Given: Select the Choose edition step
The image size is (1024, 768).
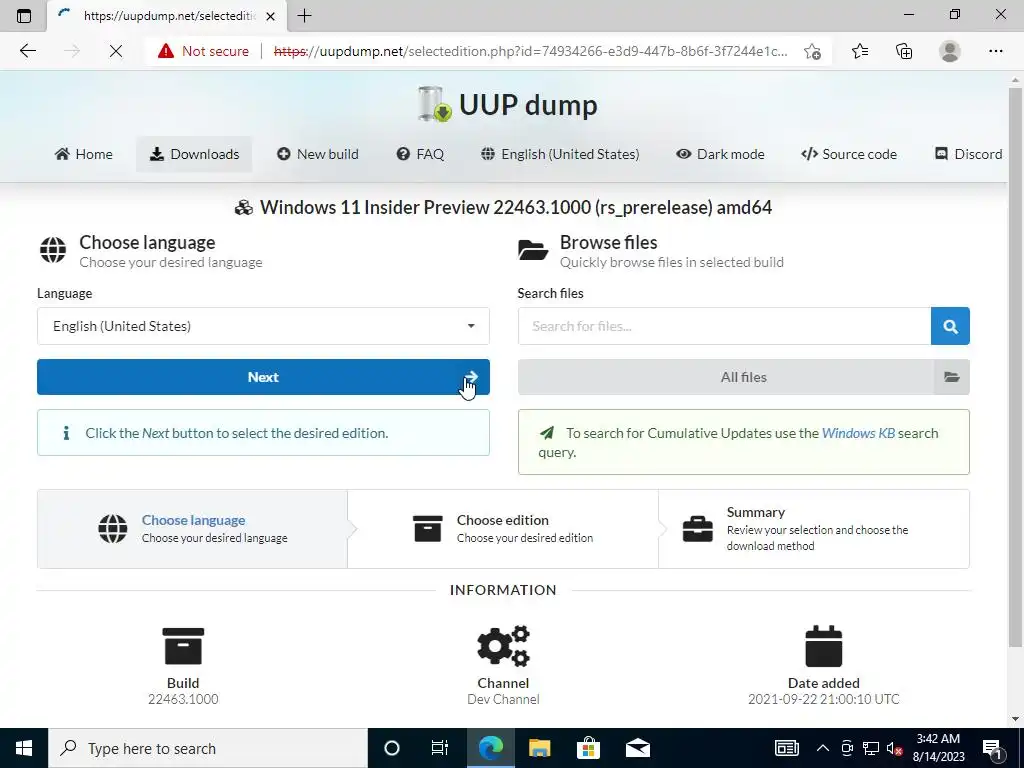Looking at the screenshot, I should (503, 528).
